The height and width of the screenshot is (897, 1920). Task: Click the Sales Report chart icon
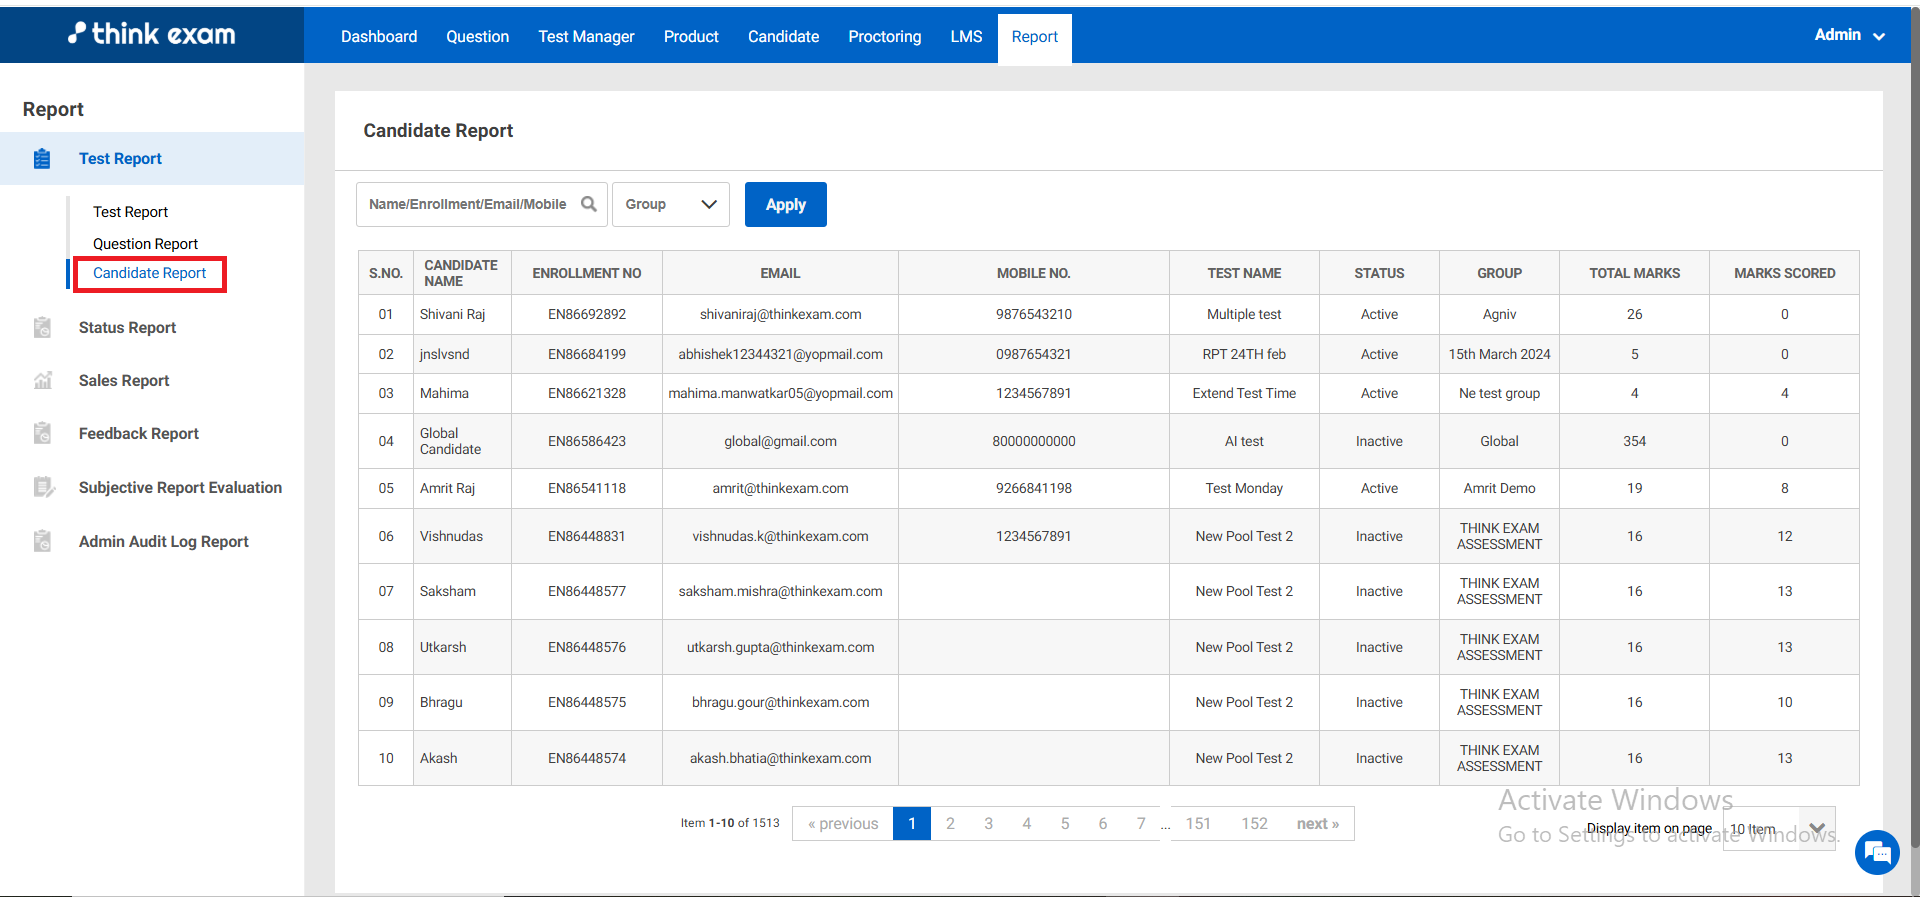[x=42, y=381]
